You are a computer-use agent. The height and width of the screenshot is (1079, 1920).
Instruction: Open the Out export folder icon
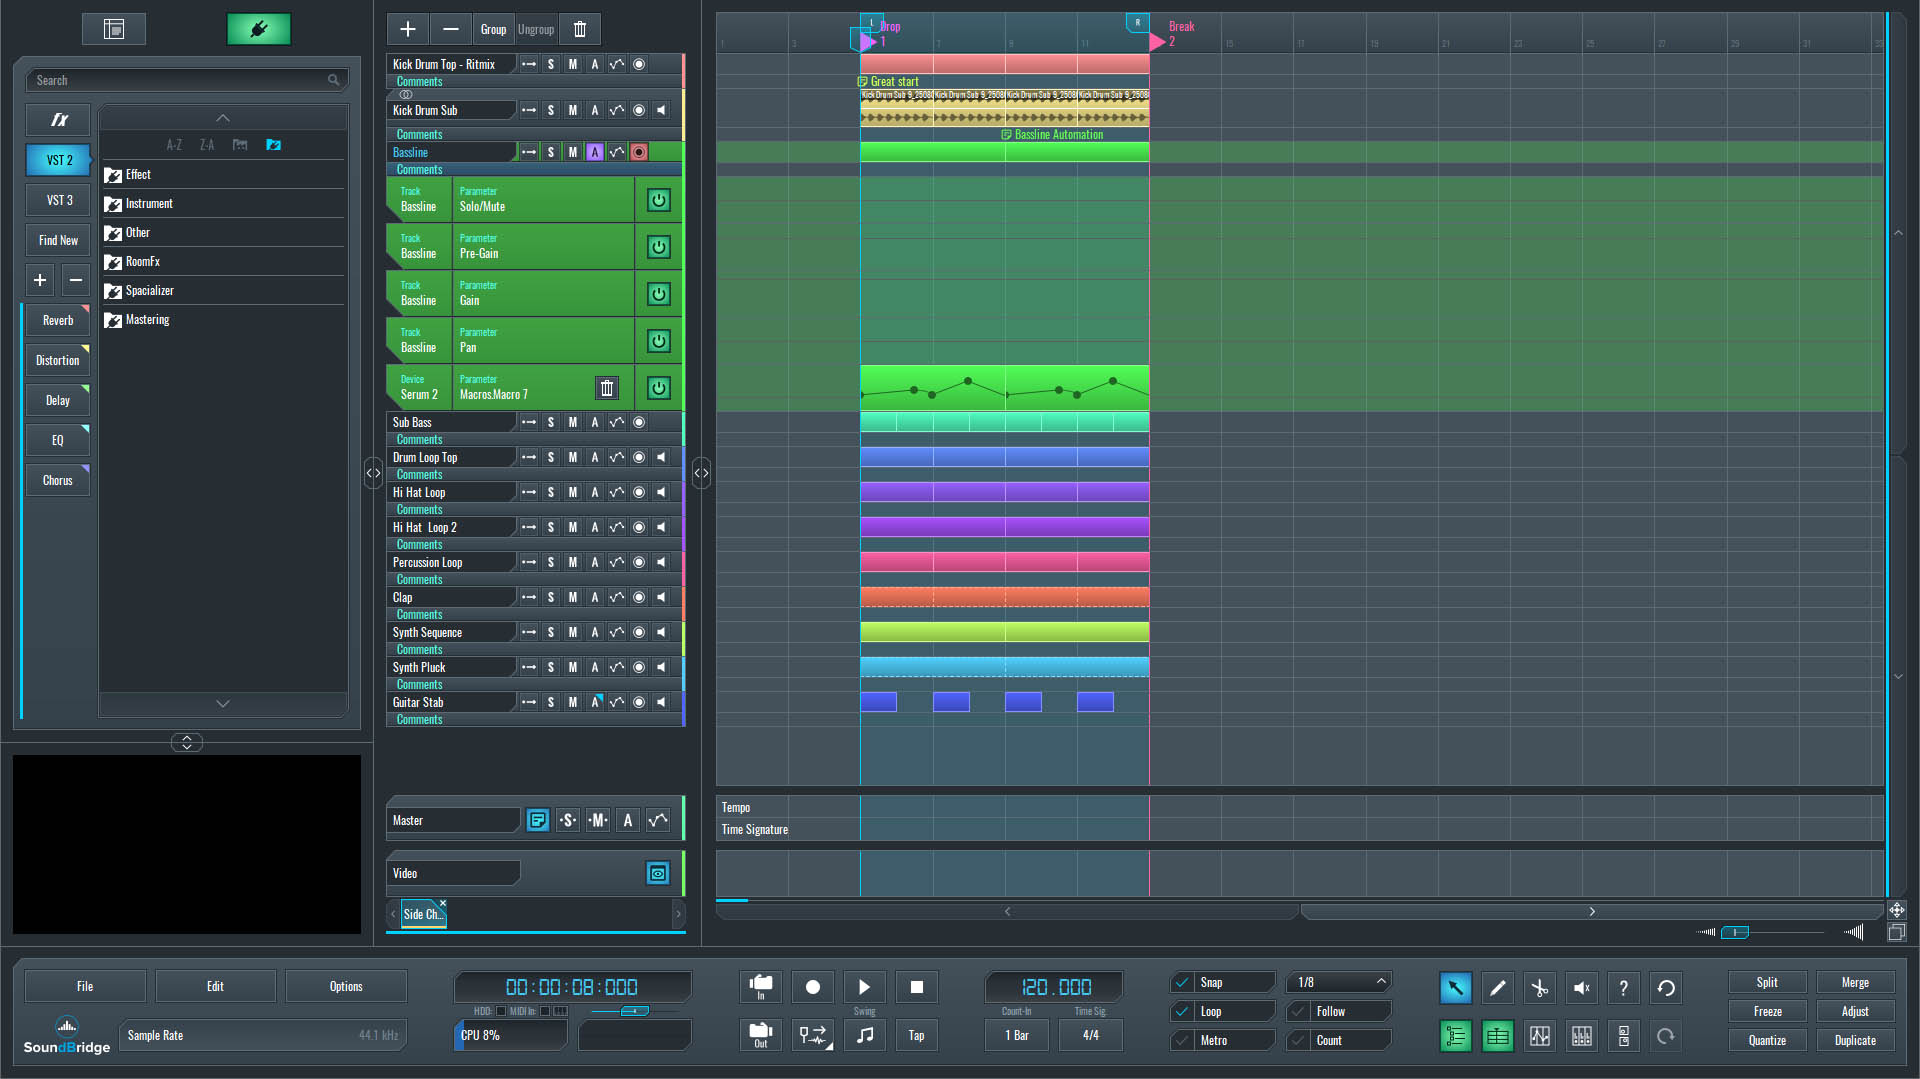coord(761,1035)
